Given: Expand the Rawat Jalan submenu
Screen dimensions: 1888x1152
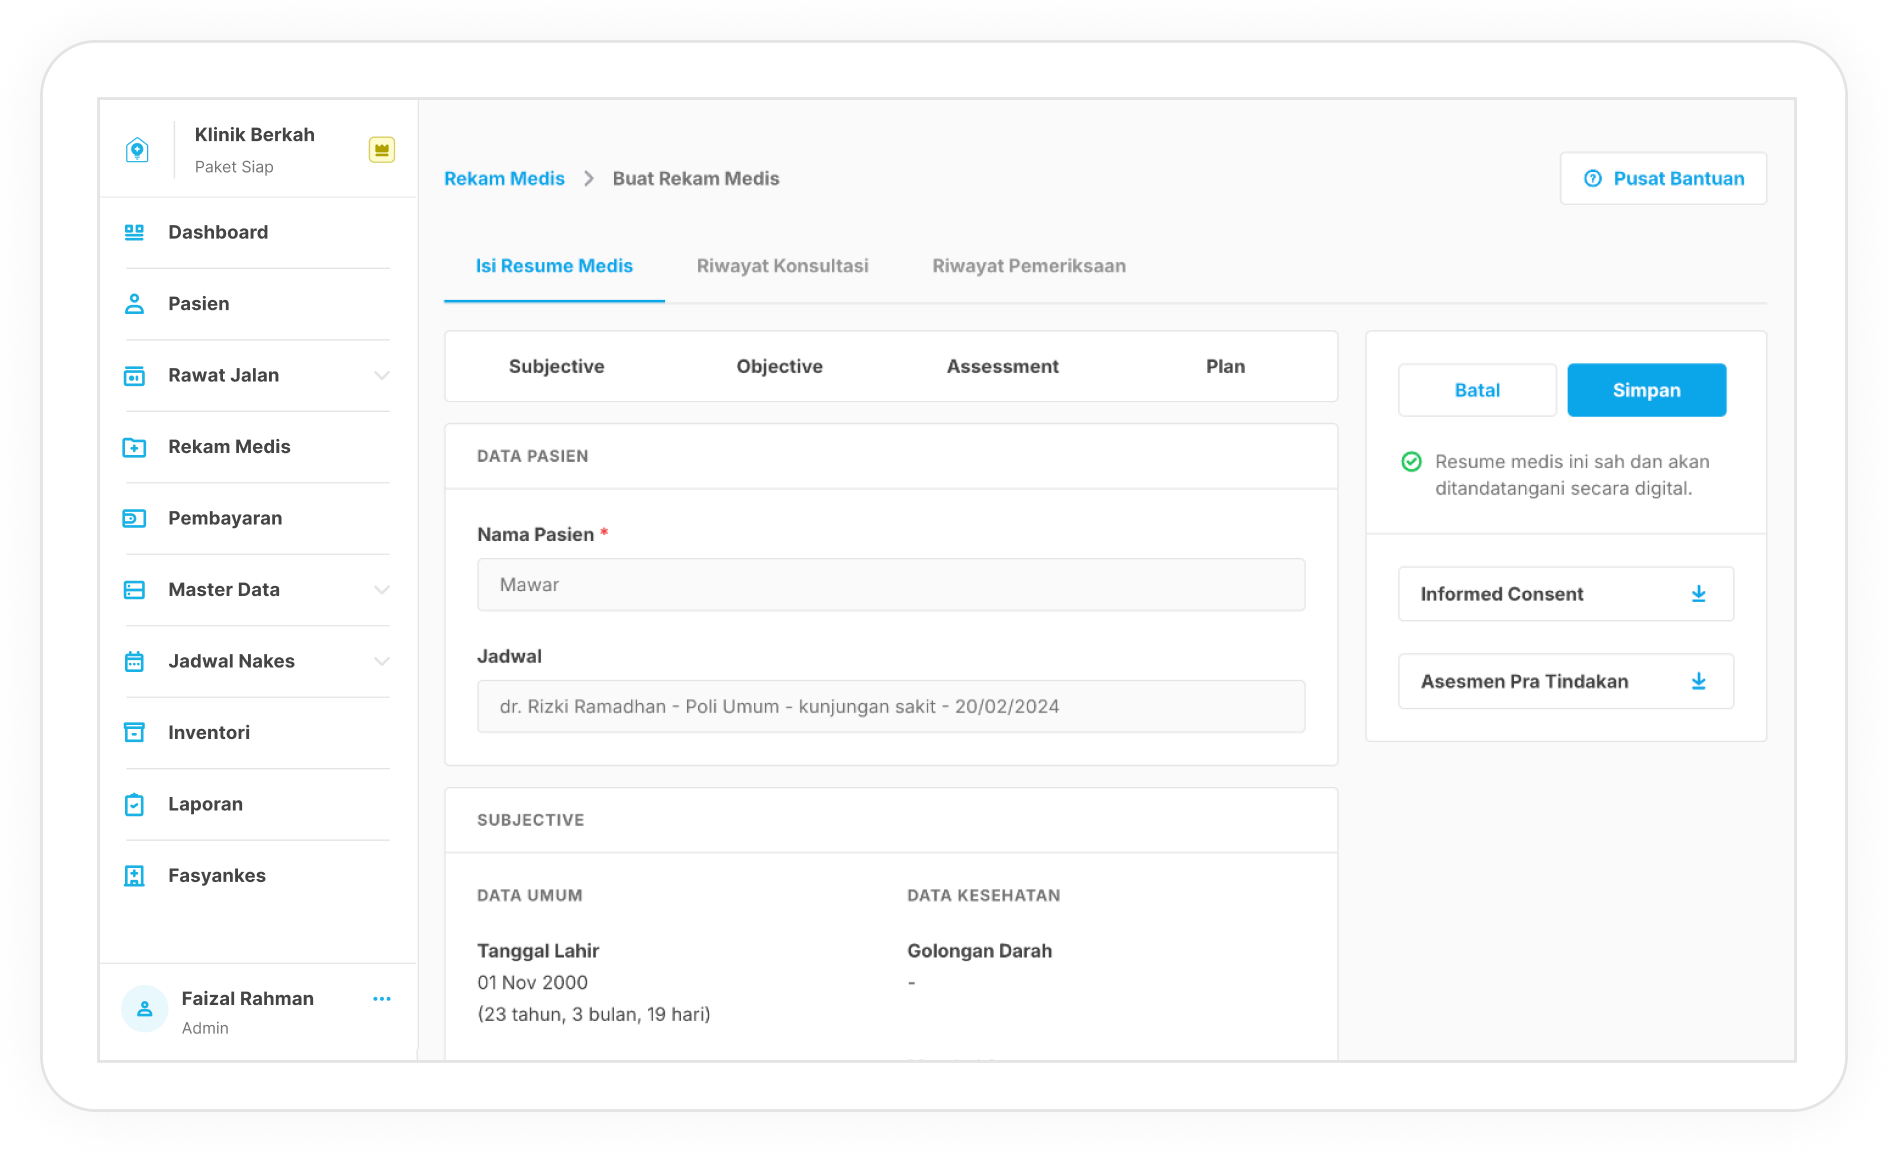Looking at the screenshot, I should point(381,376).
